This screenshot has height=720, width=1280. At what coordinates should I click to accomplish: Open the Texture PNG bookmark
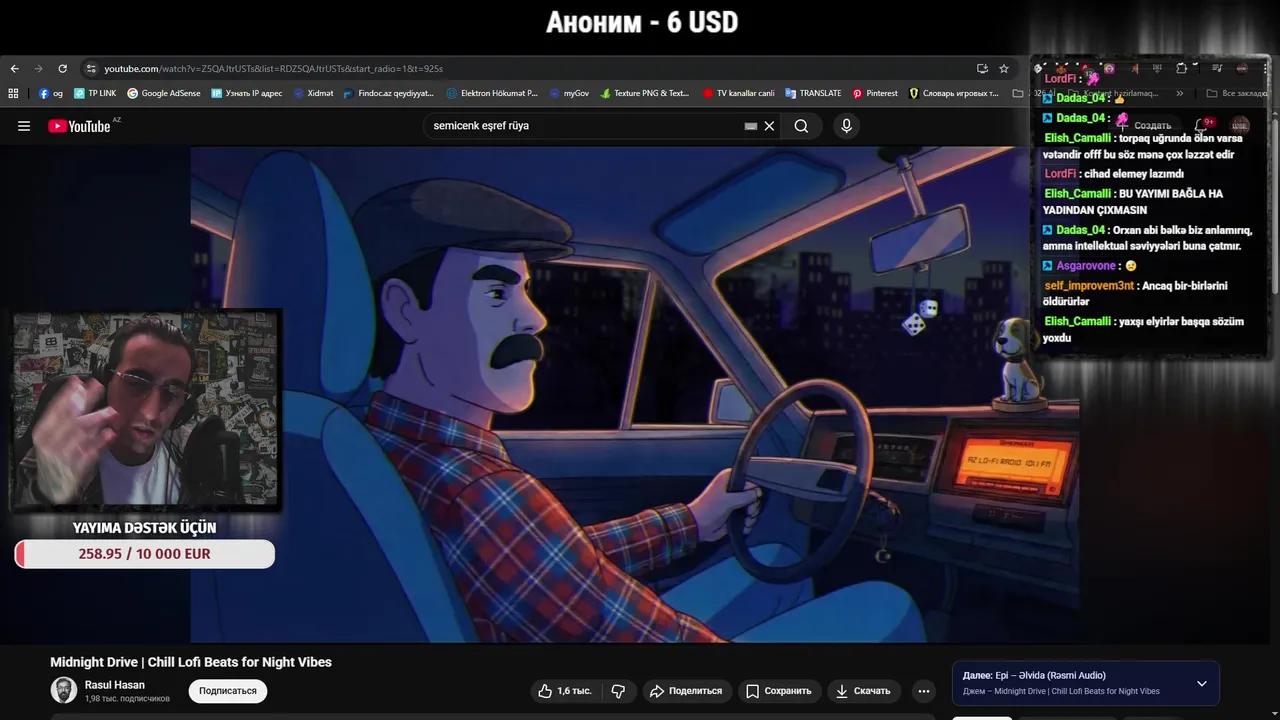(645, 93)
